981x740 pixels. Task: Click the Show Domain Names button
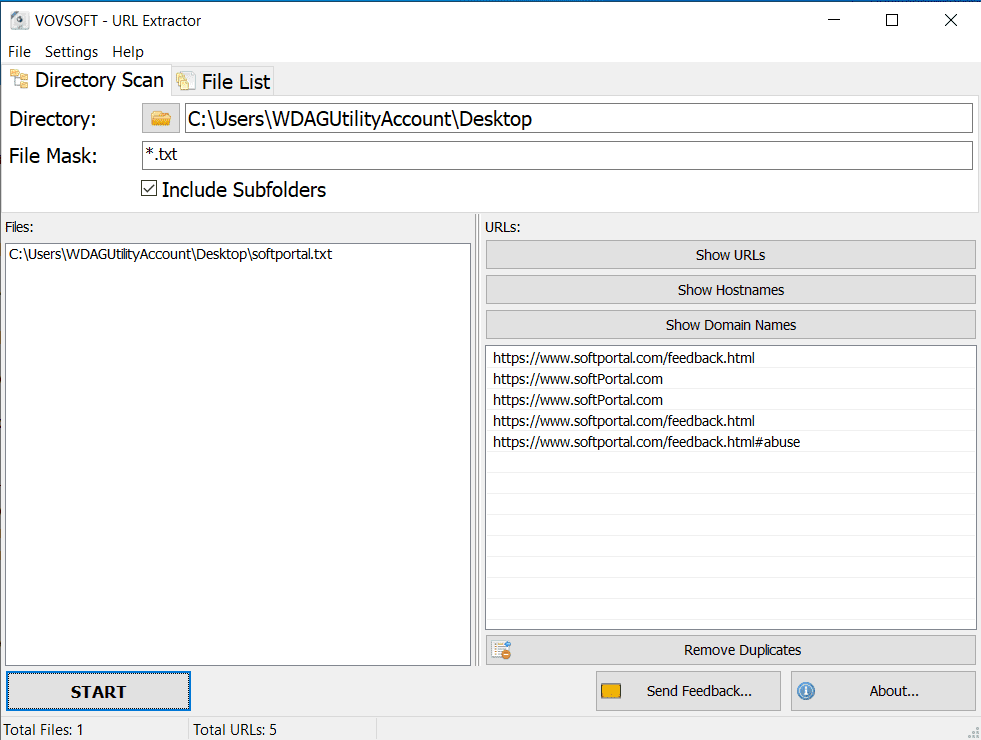point(730,325)
